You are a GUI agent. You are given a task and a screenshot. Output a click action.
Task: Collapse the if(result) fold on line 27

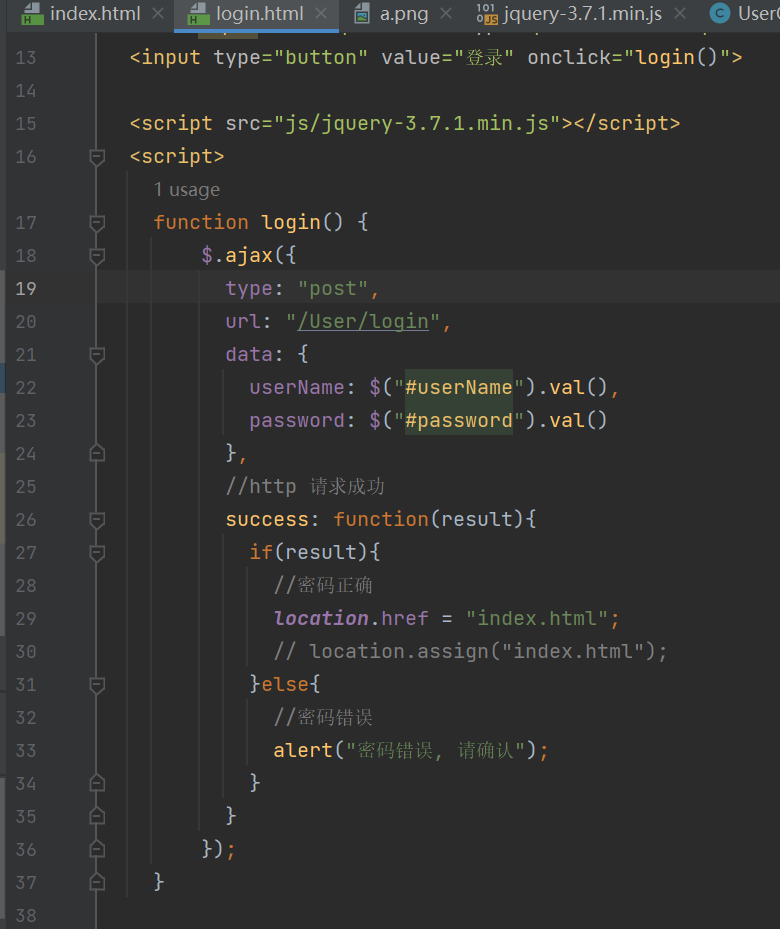[x=97, y=553]
